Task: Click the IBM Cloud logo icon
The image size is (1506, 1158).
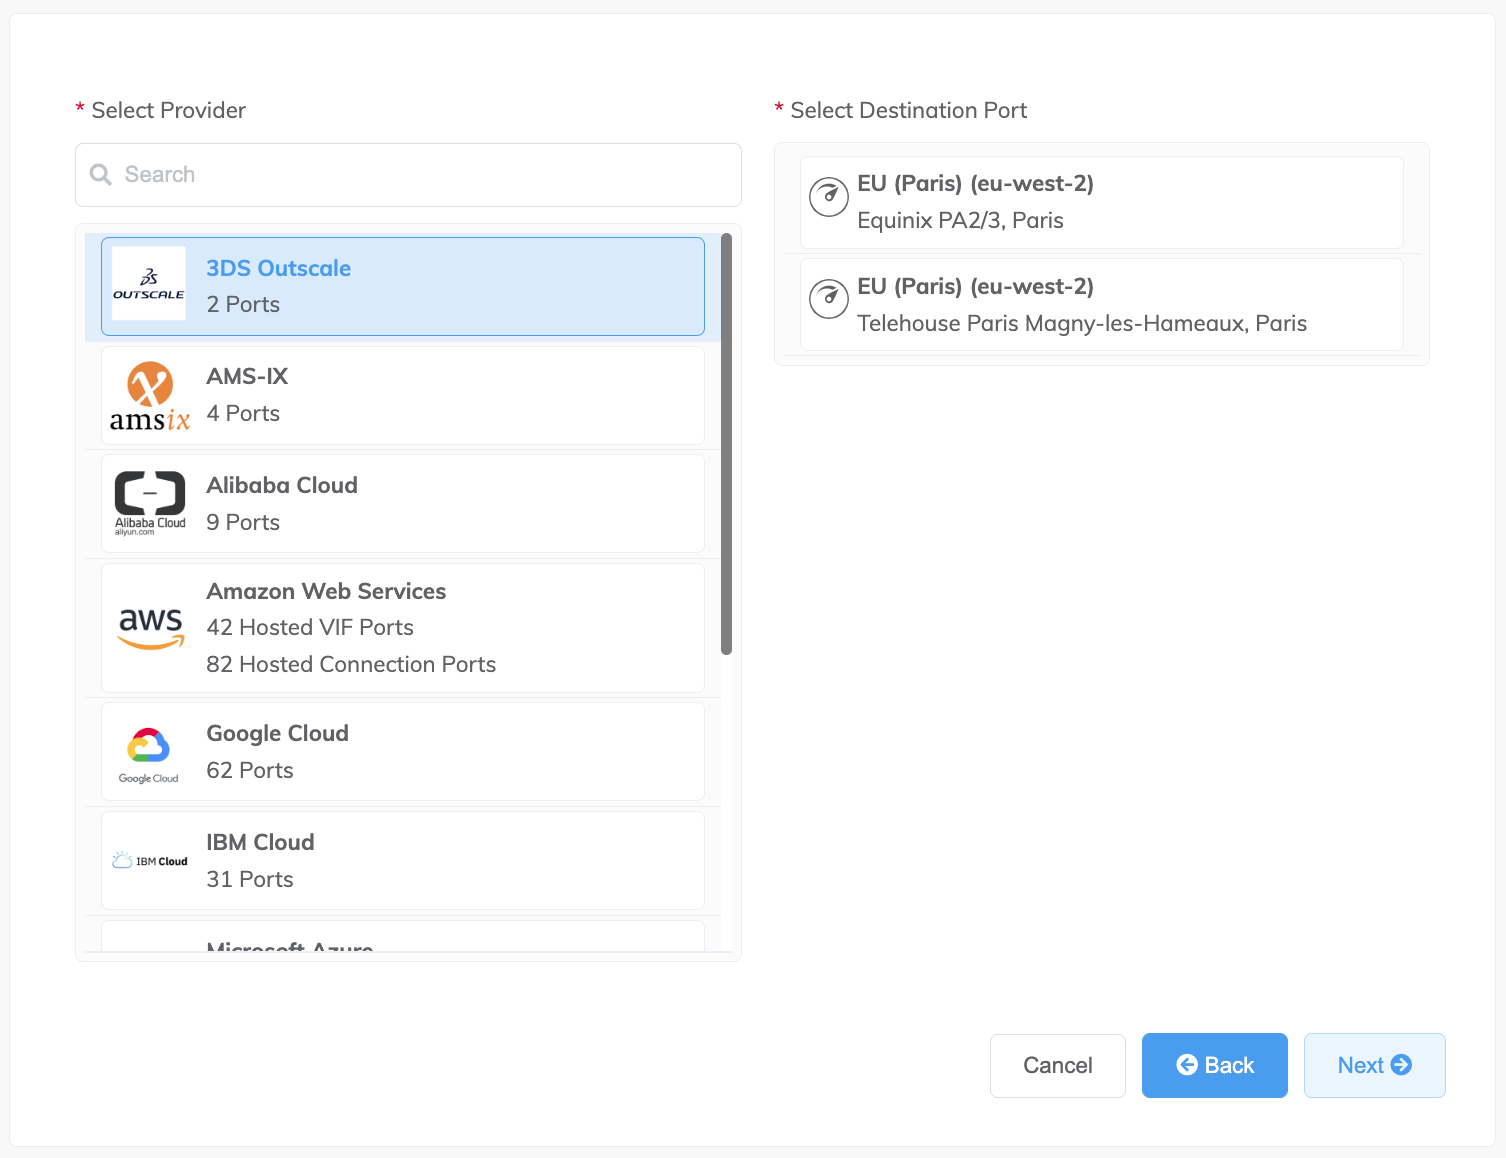Action: pyautogui.click(x=150, y=860)
